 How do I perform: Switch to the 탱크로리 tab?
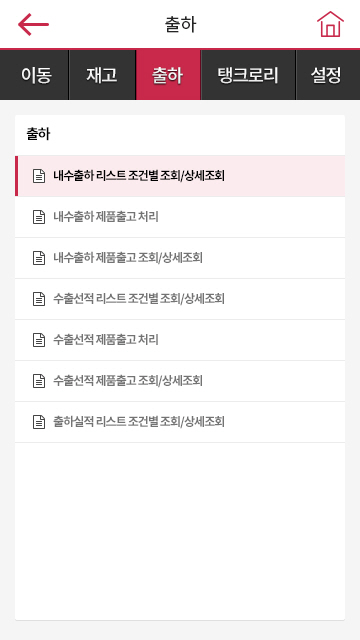point(248,75)
